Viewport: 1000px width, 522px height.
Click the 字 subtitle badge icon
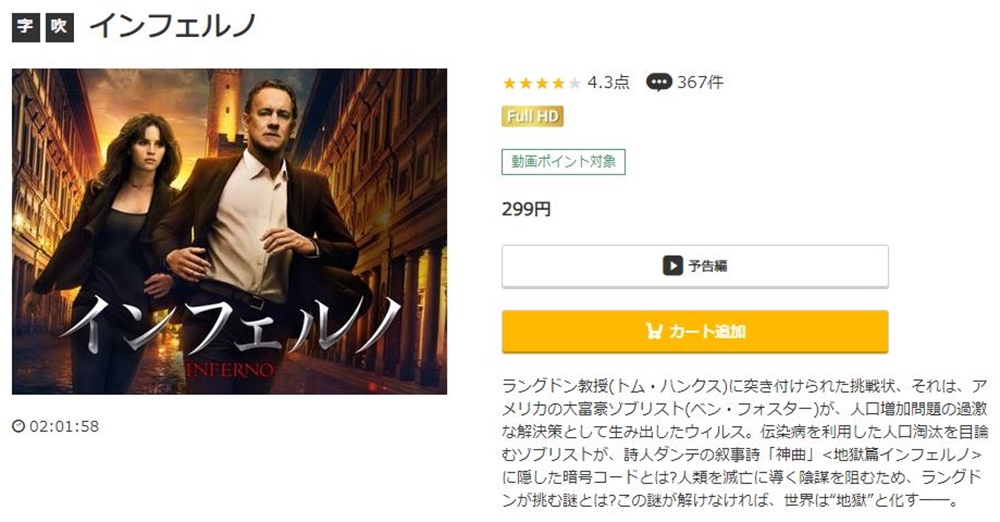26,27
